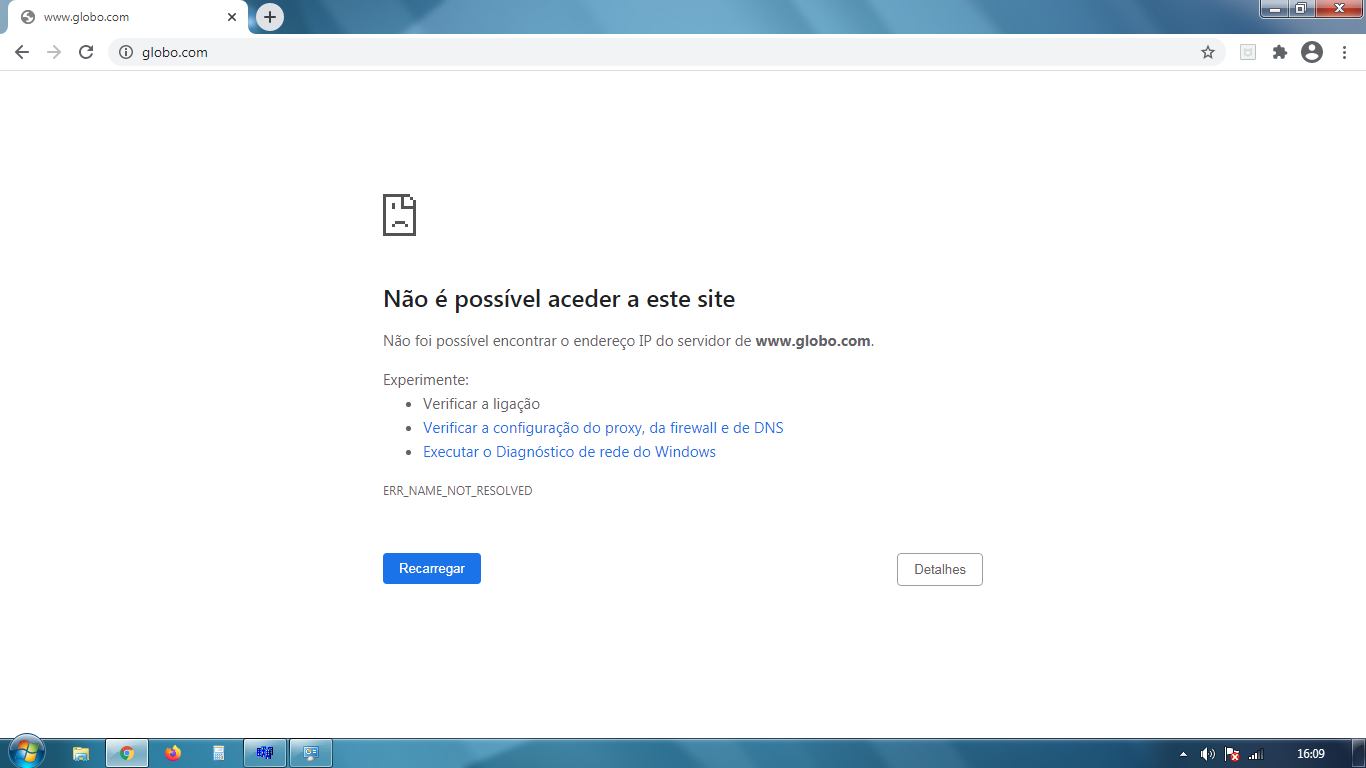Reload the page via toolbar refresh icon
Viewport: 1366px width, 768px height.
(x=86, y=52)
